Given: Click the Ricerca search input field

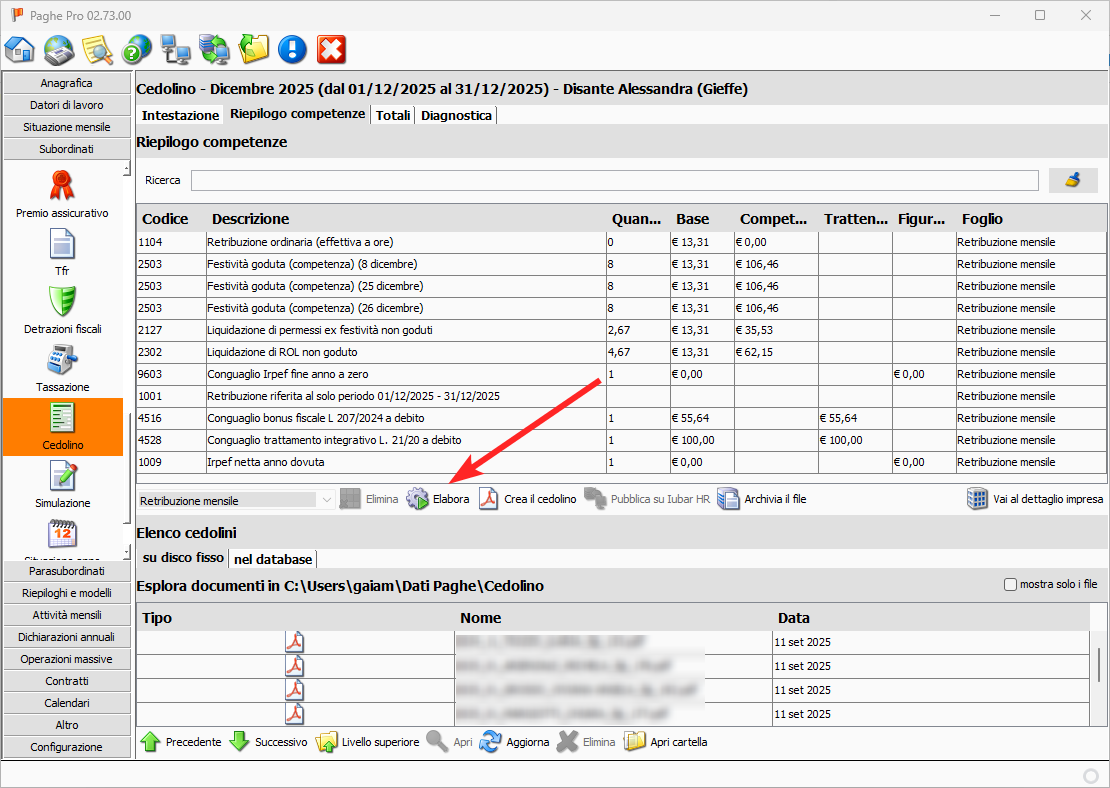Looking at the screenshot, I should [614, 180].
